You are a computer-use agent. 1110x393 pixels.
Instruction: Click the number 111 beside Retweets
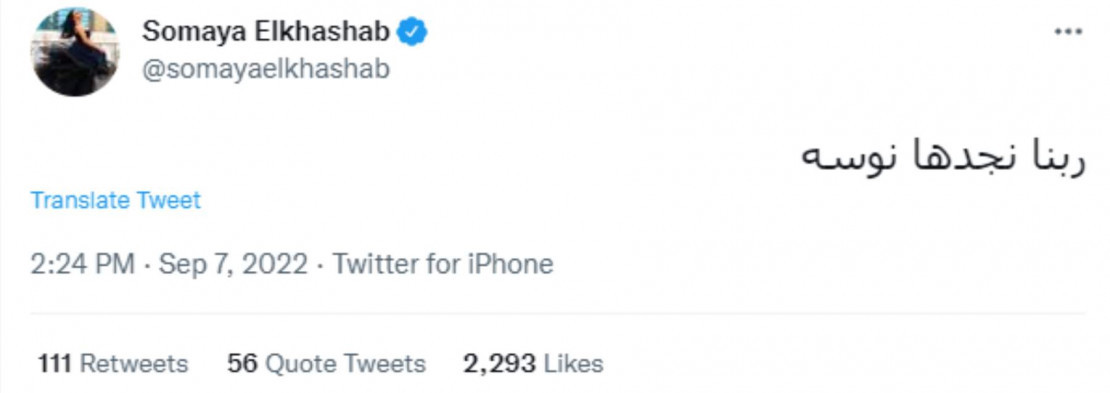pos(55,364)
